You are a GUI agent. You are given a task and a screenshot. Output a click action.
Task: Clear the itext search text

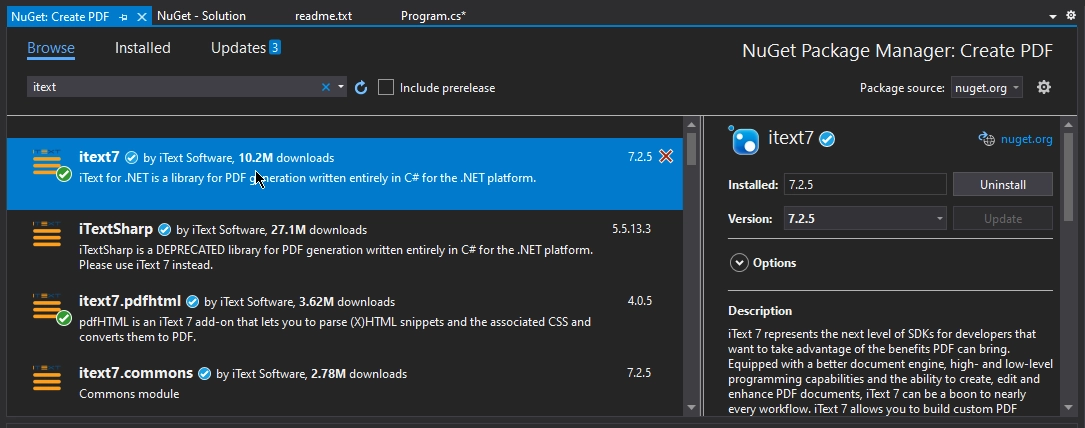(325, 88)
